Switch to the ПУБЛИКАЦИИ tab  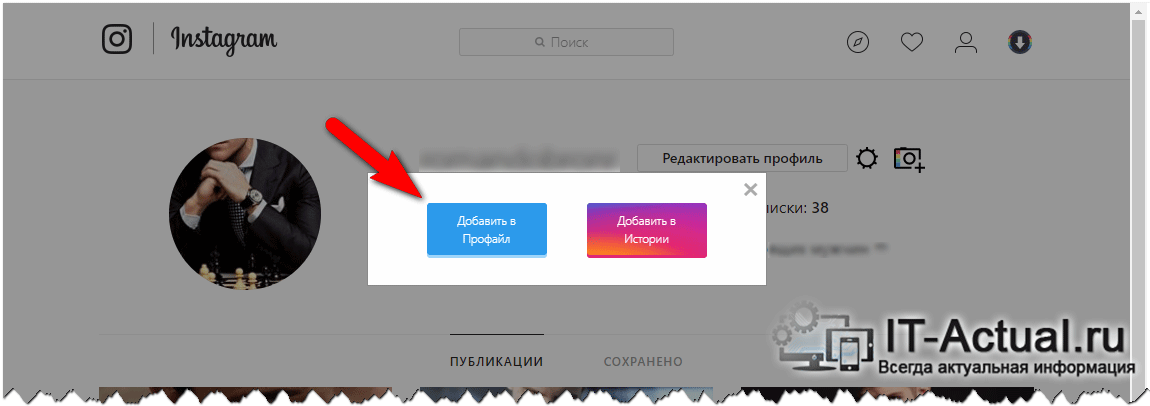[497, 361]
